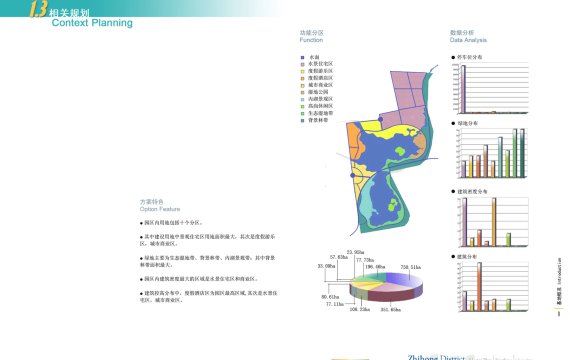Click the small green island in upper lake
Image resolution: width=570 pixels, height=360 pixels.
tap(400, 151)
